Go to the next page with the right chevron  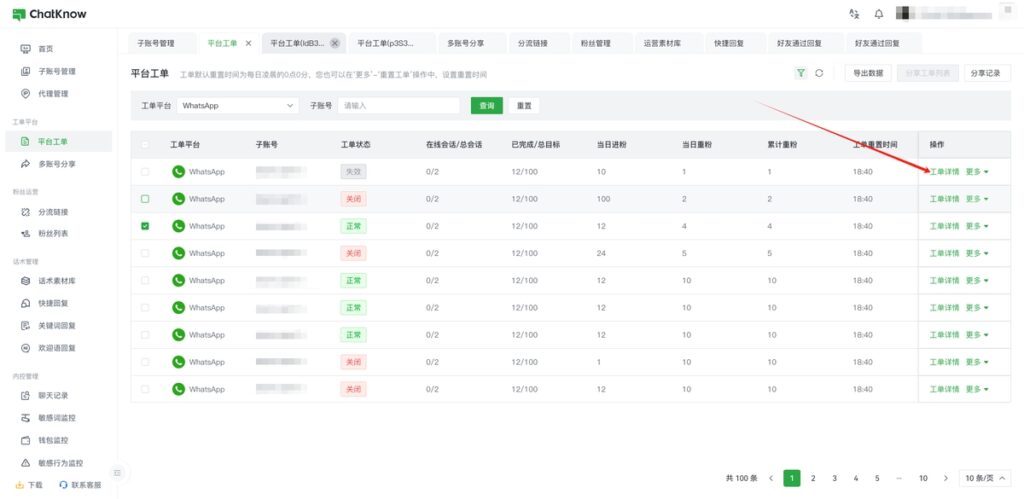coord(946,479)
